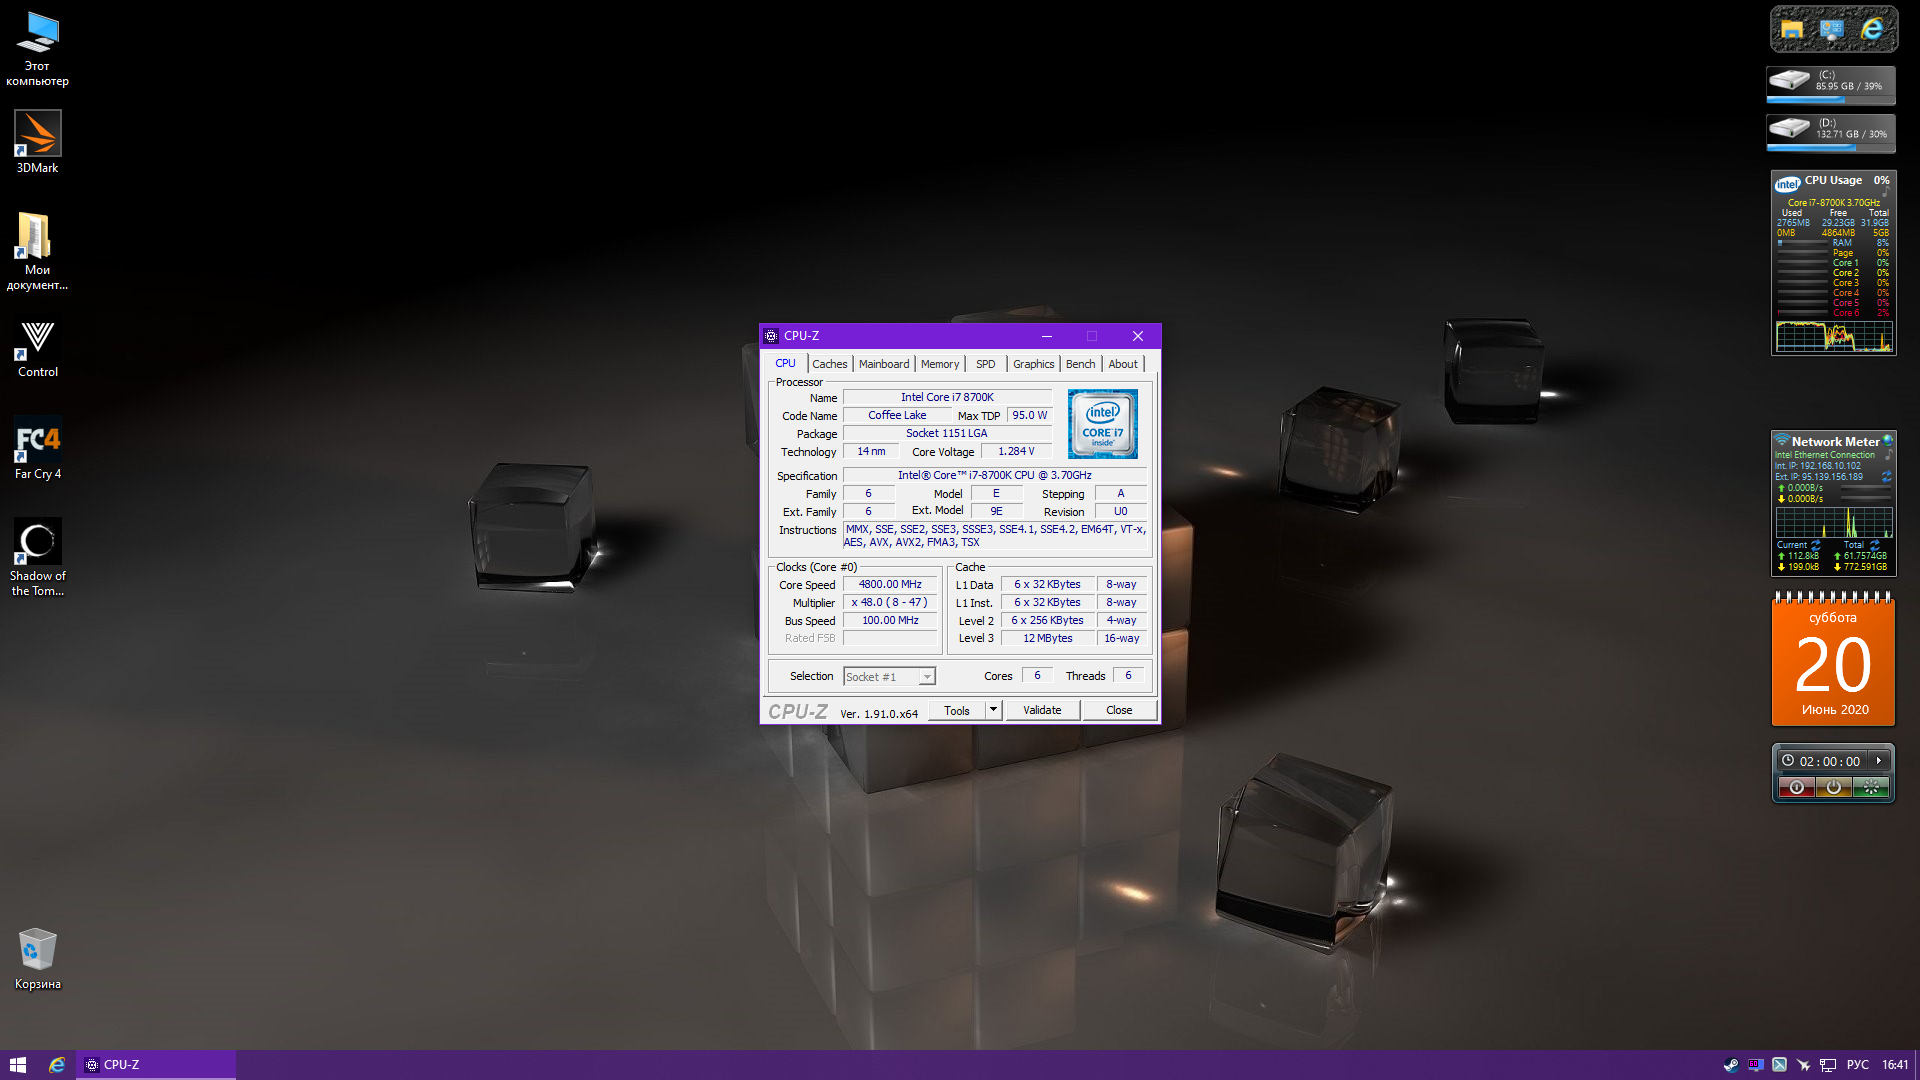Click the Internet Explorer icon in gadget launcher
The height and width of the screenshot is (1080, 1920).
point(1872,29)
